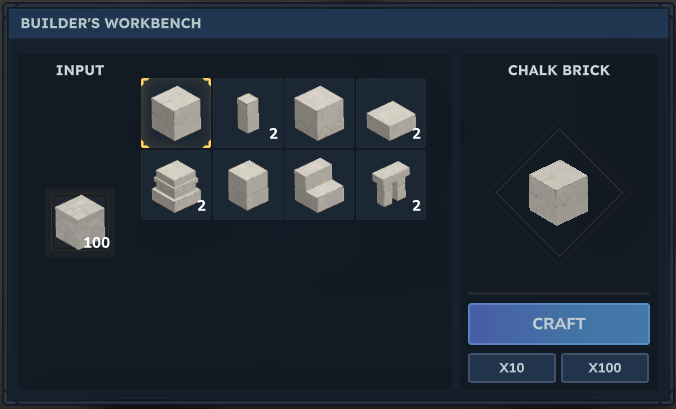Click the Builder's Workbench title bar

click(x=338, y=23)
